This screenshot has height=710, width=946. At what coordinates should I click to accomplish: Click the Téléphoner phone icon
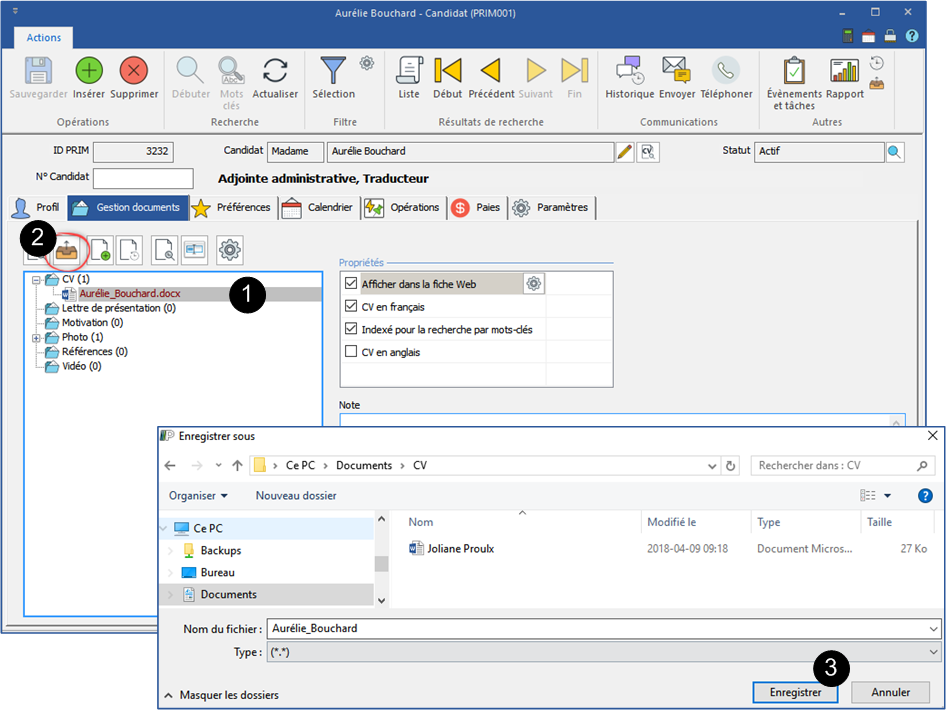click(726, 71)
